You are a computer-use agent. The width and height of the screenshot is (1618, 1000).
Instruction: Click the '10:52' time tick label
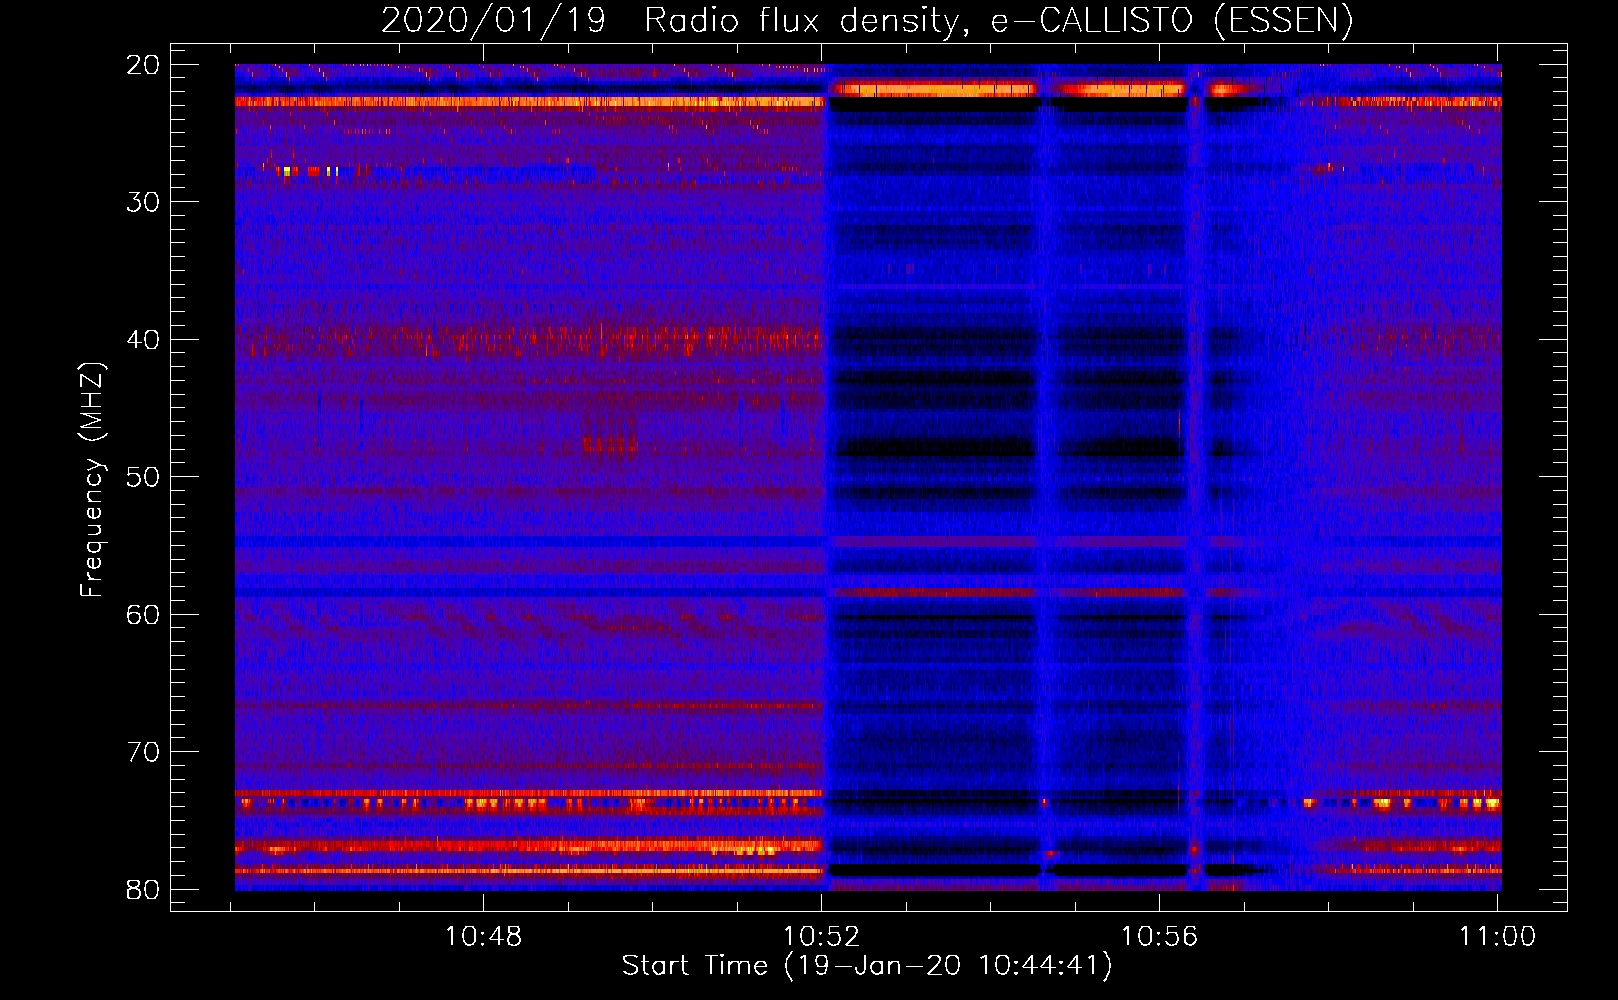pyautogui.click(x=821, y=937)
